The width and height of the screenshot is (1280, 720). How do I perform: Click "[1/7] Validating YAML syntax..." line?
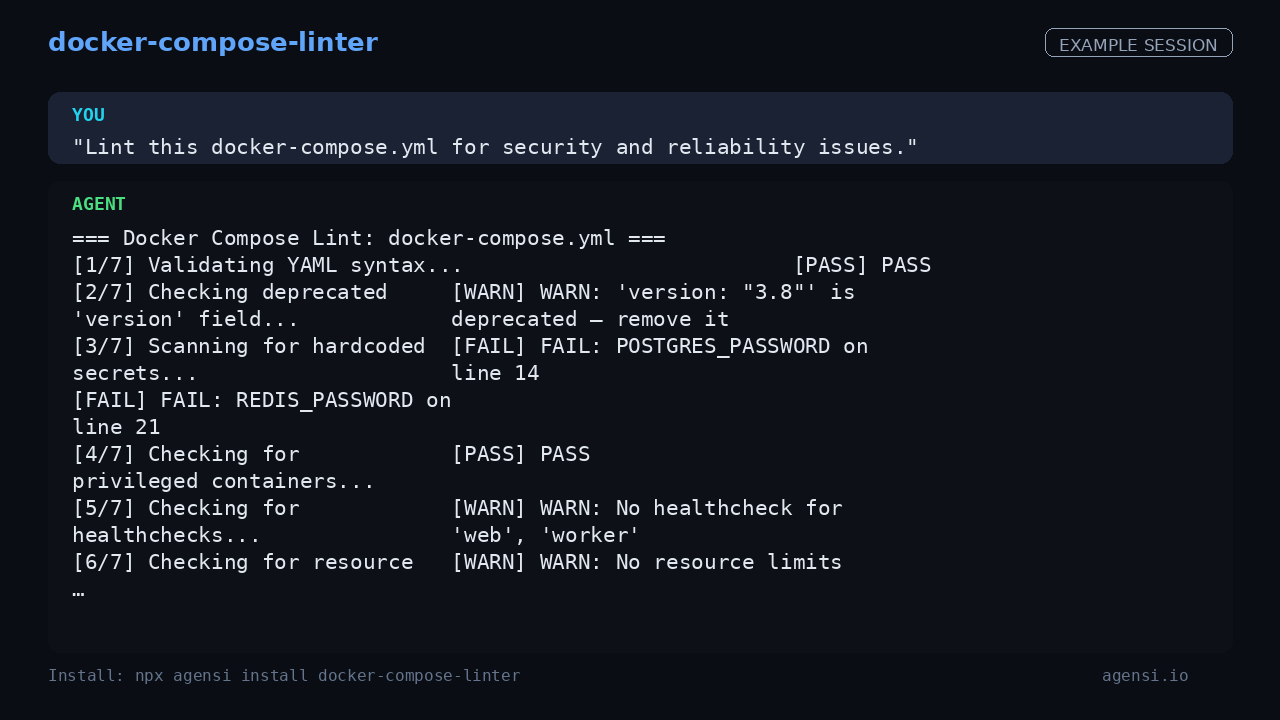267,265
